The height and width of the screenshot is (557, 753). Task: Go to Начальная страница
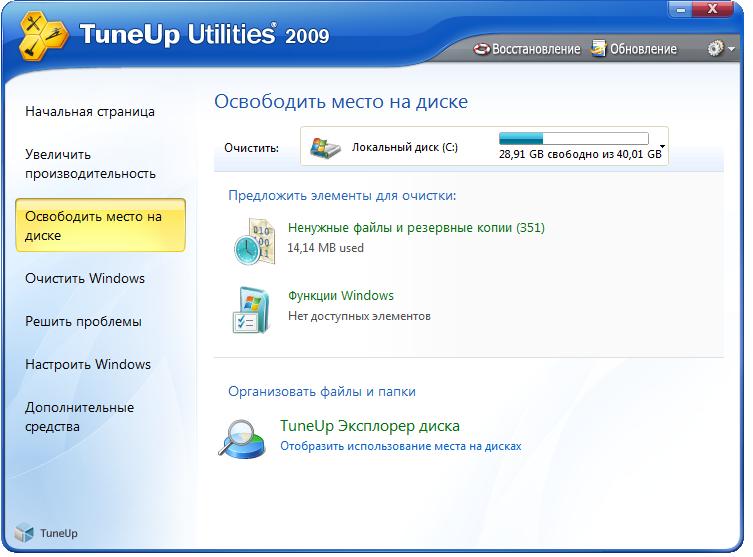[x=90, y=112]
